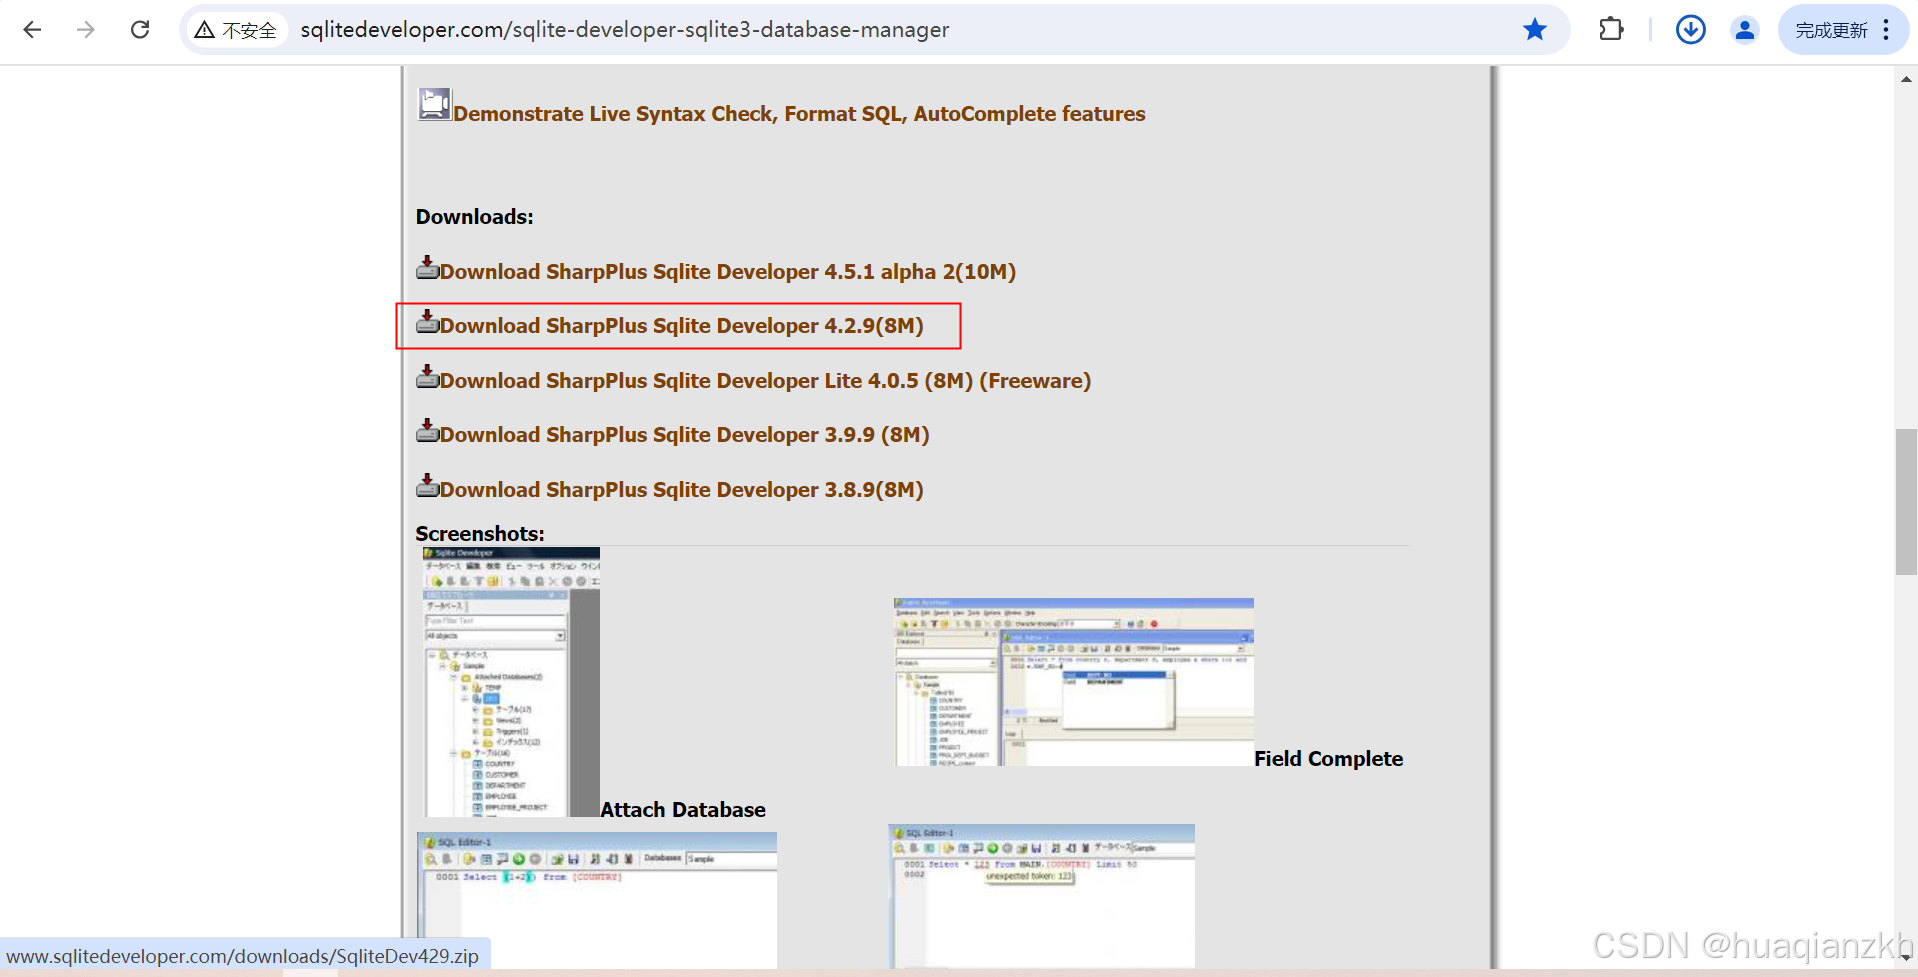Click the download icon for Lite 4.0.5
1918x977 pixels.
tap(428, 376)
